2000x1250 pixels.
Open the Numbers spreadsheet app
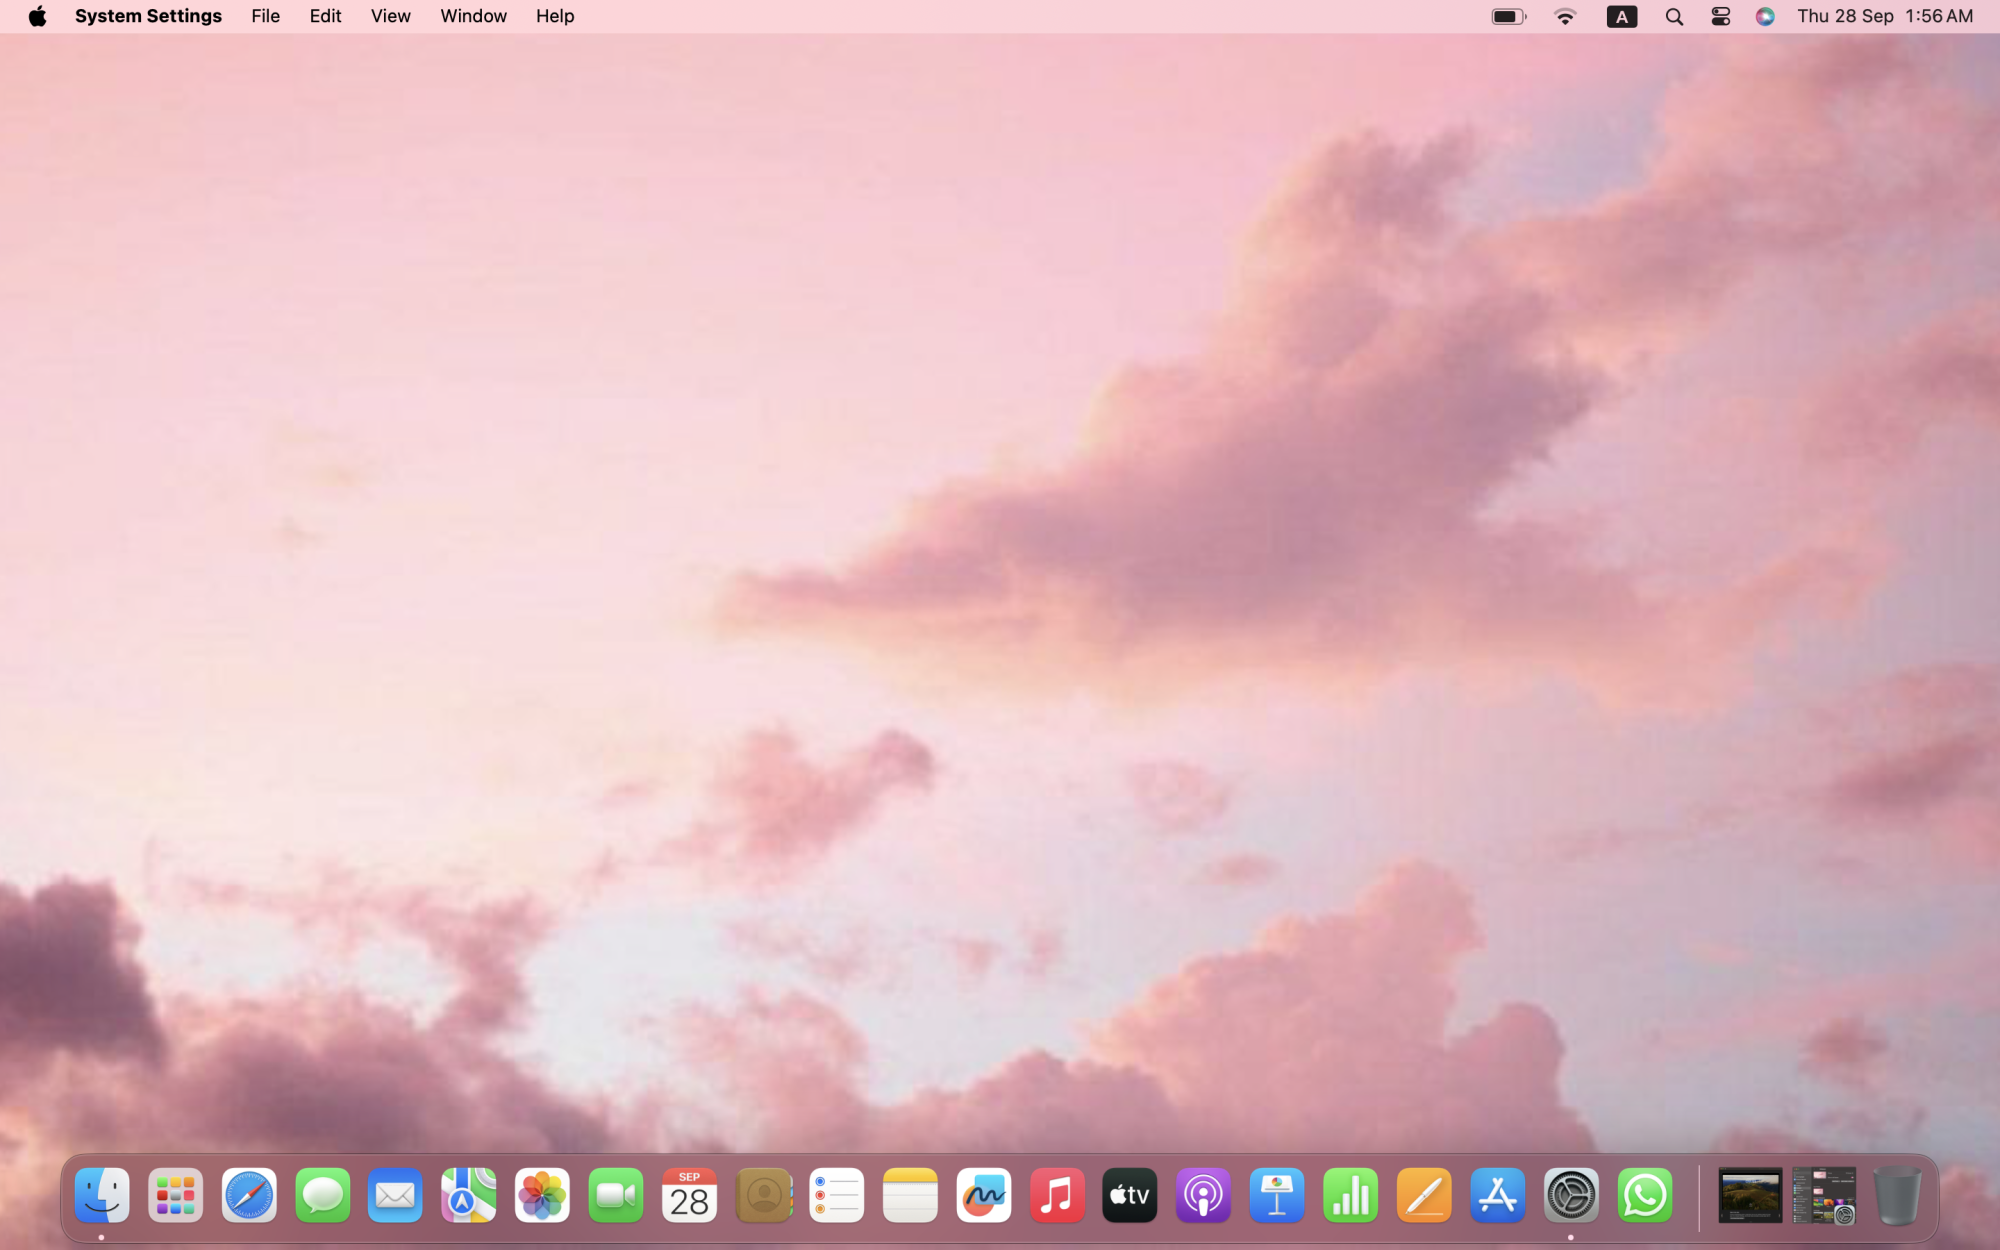coord(1350,1195)
